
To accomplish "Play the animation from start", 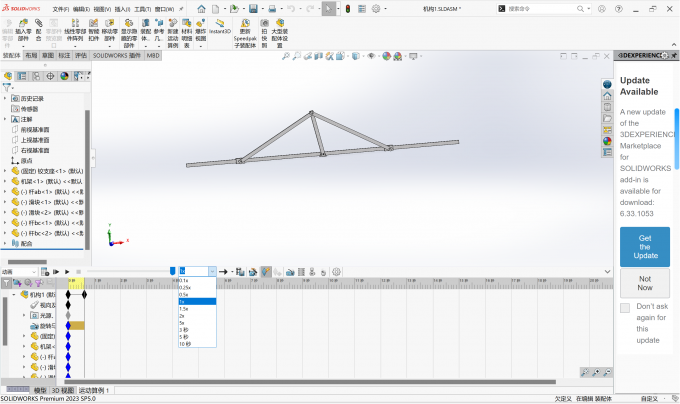I will coord(56,272).
